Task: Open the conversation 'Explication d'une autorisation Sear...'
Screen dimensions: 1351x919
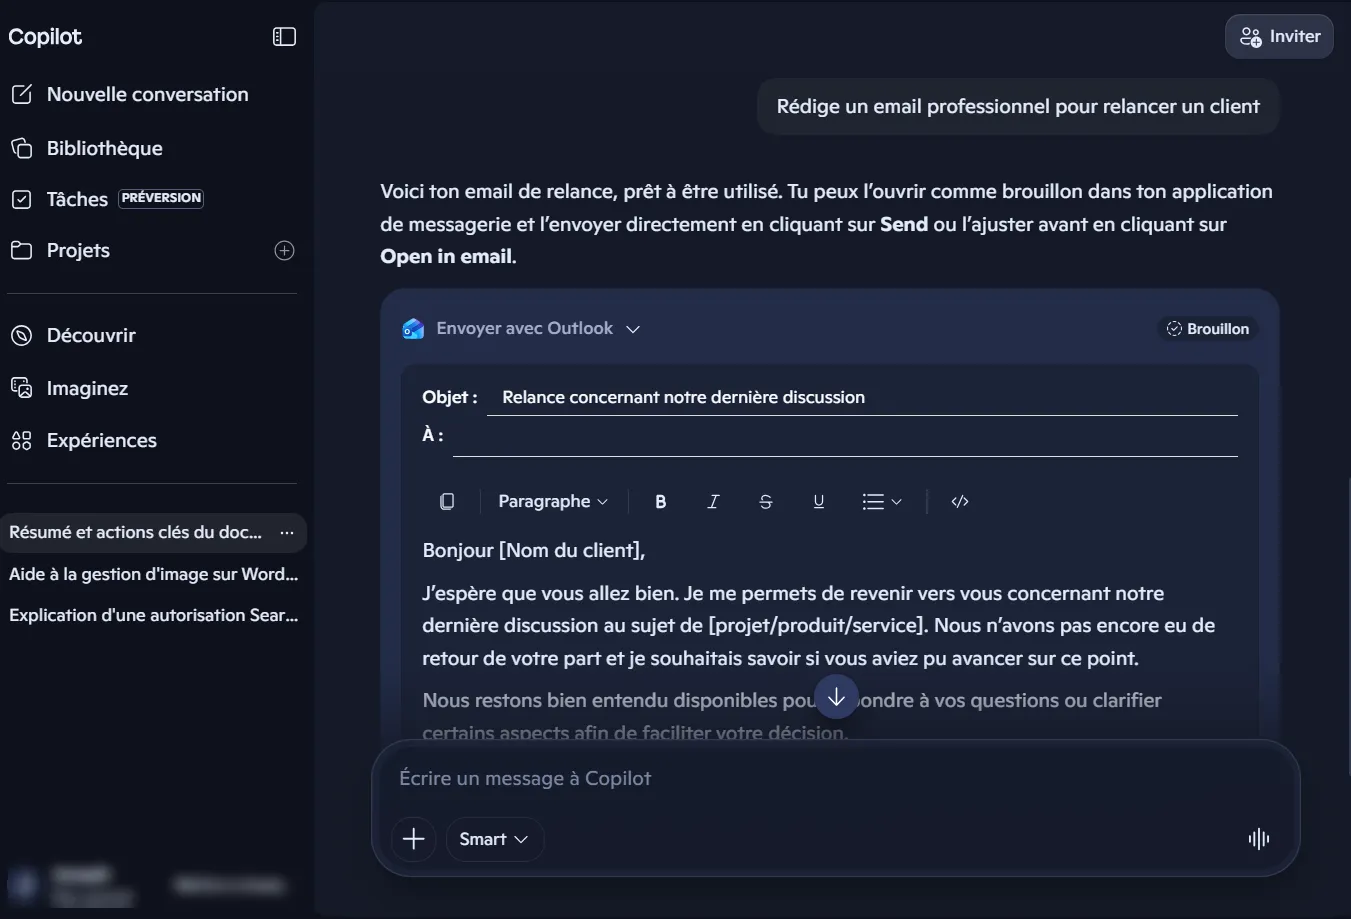Action: 154,615
